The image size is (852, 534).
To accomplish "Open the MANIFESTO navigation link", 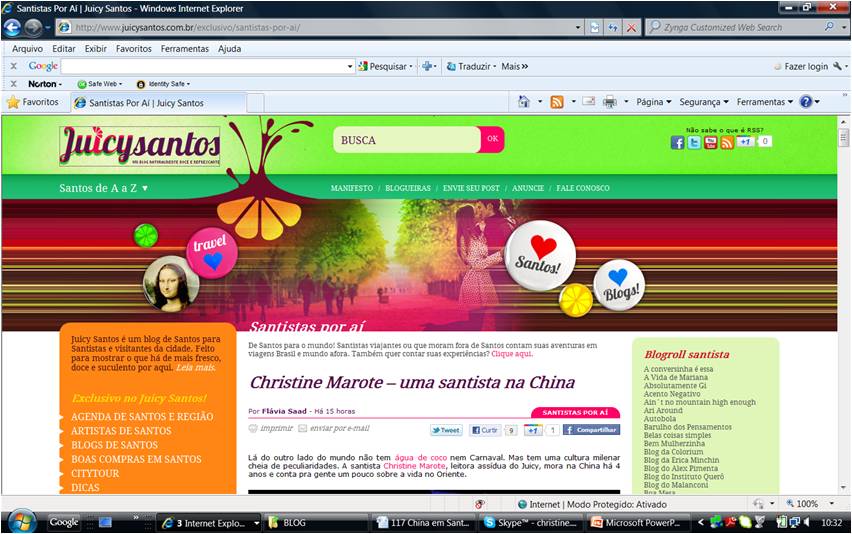I will point(351,188).
